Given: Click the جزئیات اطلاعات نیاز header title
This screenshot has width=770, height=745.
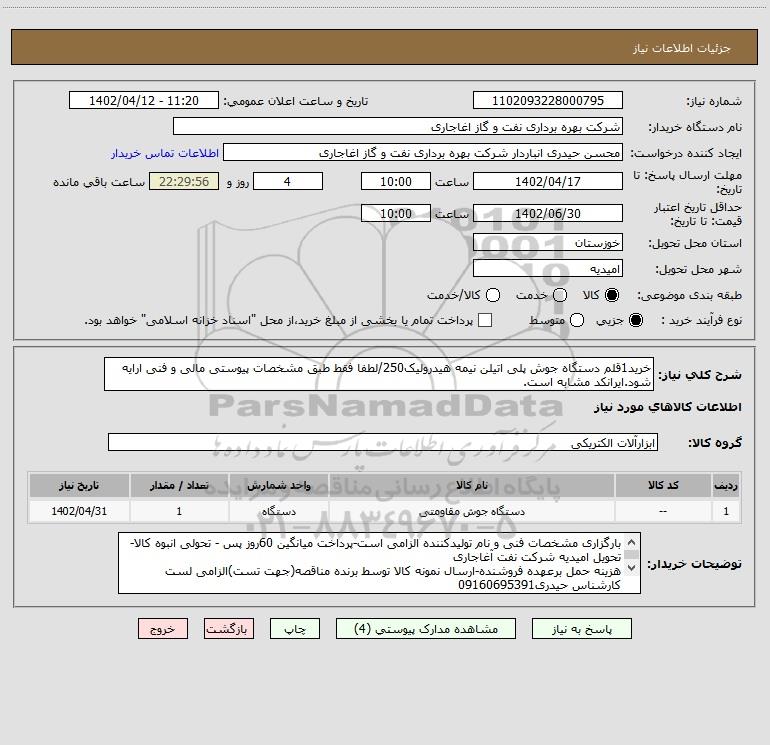Looking at the screenshot, I should click(681, 48).
